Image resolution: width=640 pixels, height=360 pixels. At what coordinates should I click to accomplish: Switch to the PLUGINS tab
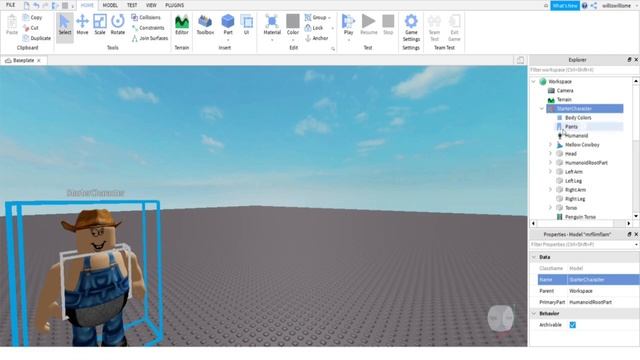point(174,5)
